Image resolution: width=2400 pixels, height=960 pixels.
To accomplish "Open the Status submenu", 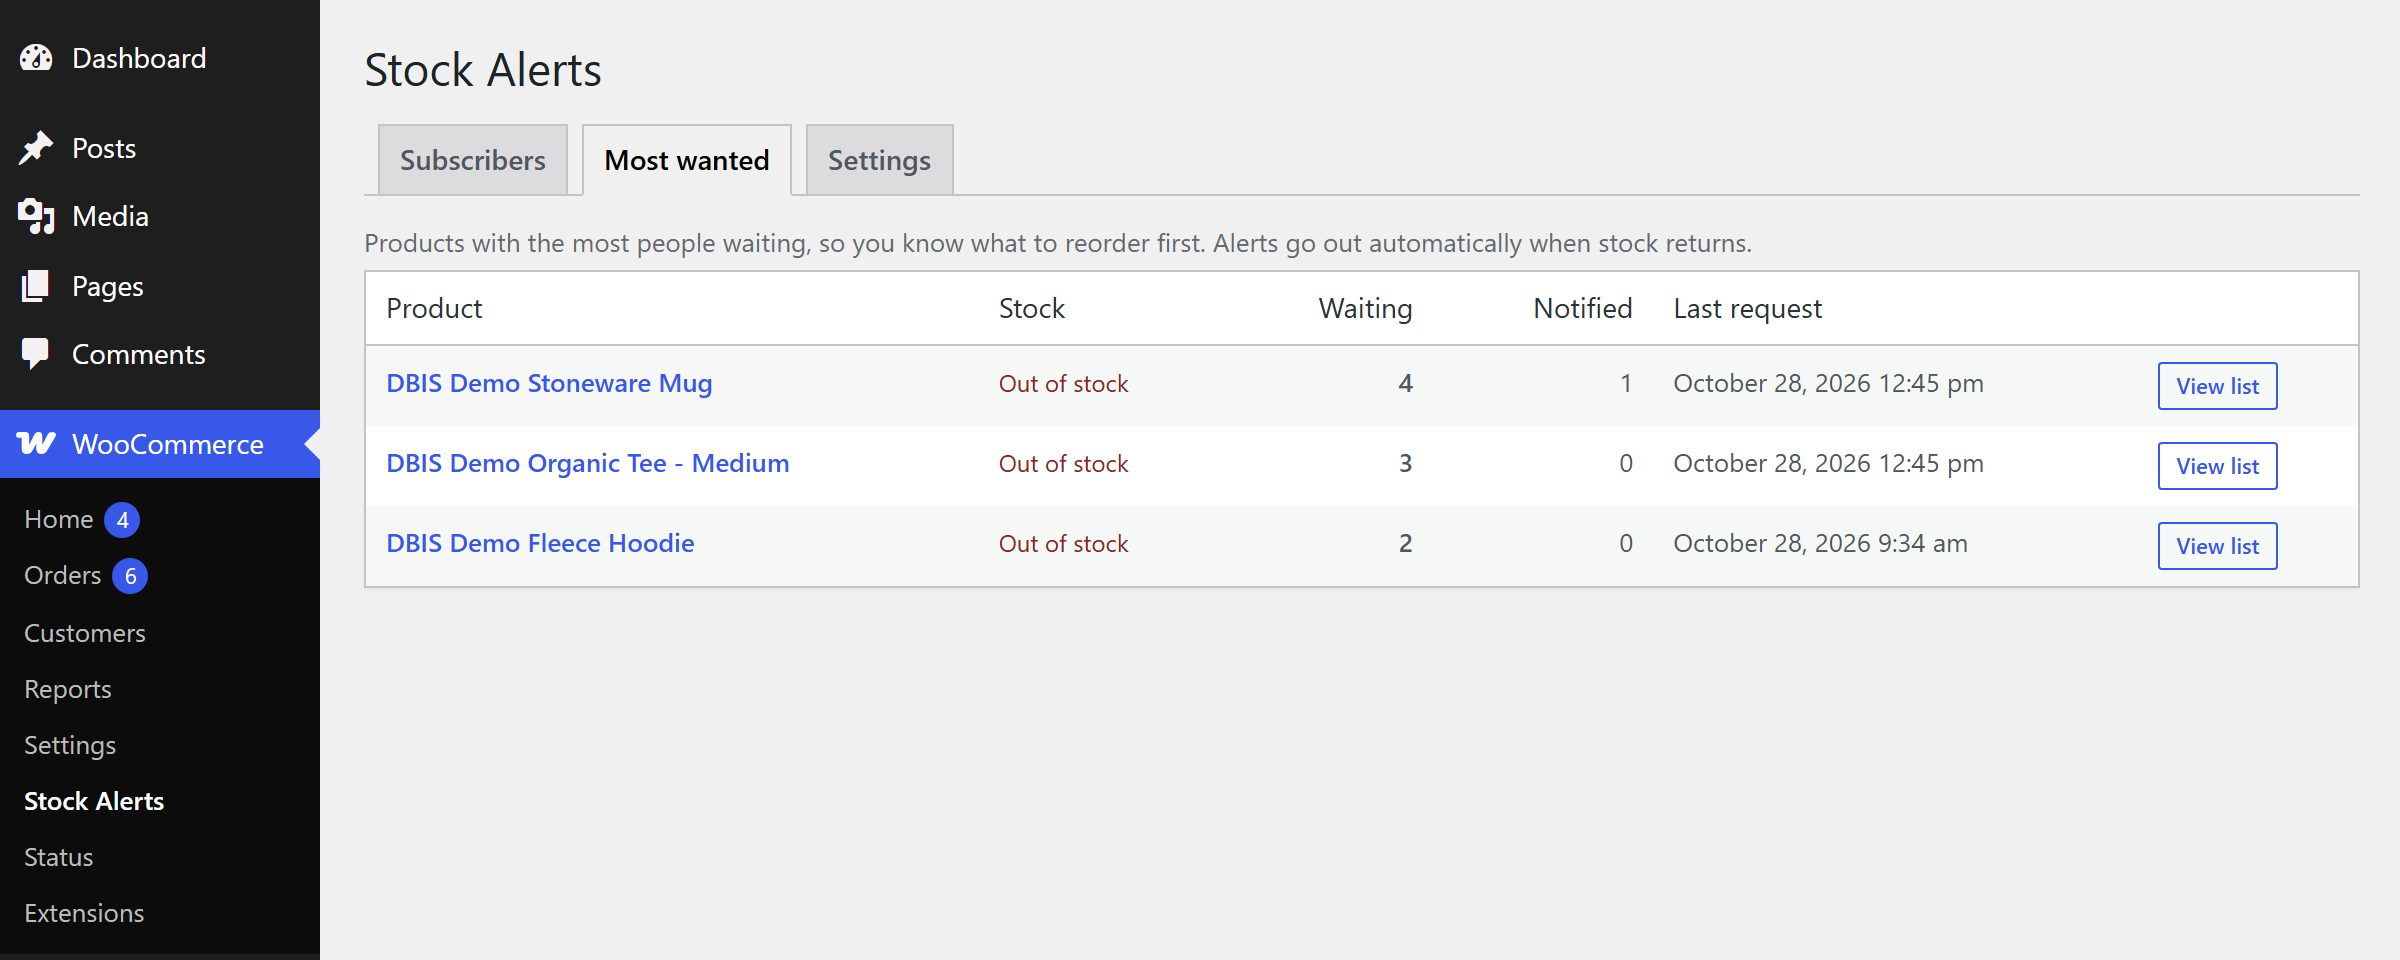I will 59,857.
